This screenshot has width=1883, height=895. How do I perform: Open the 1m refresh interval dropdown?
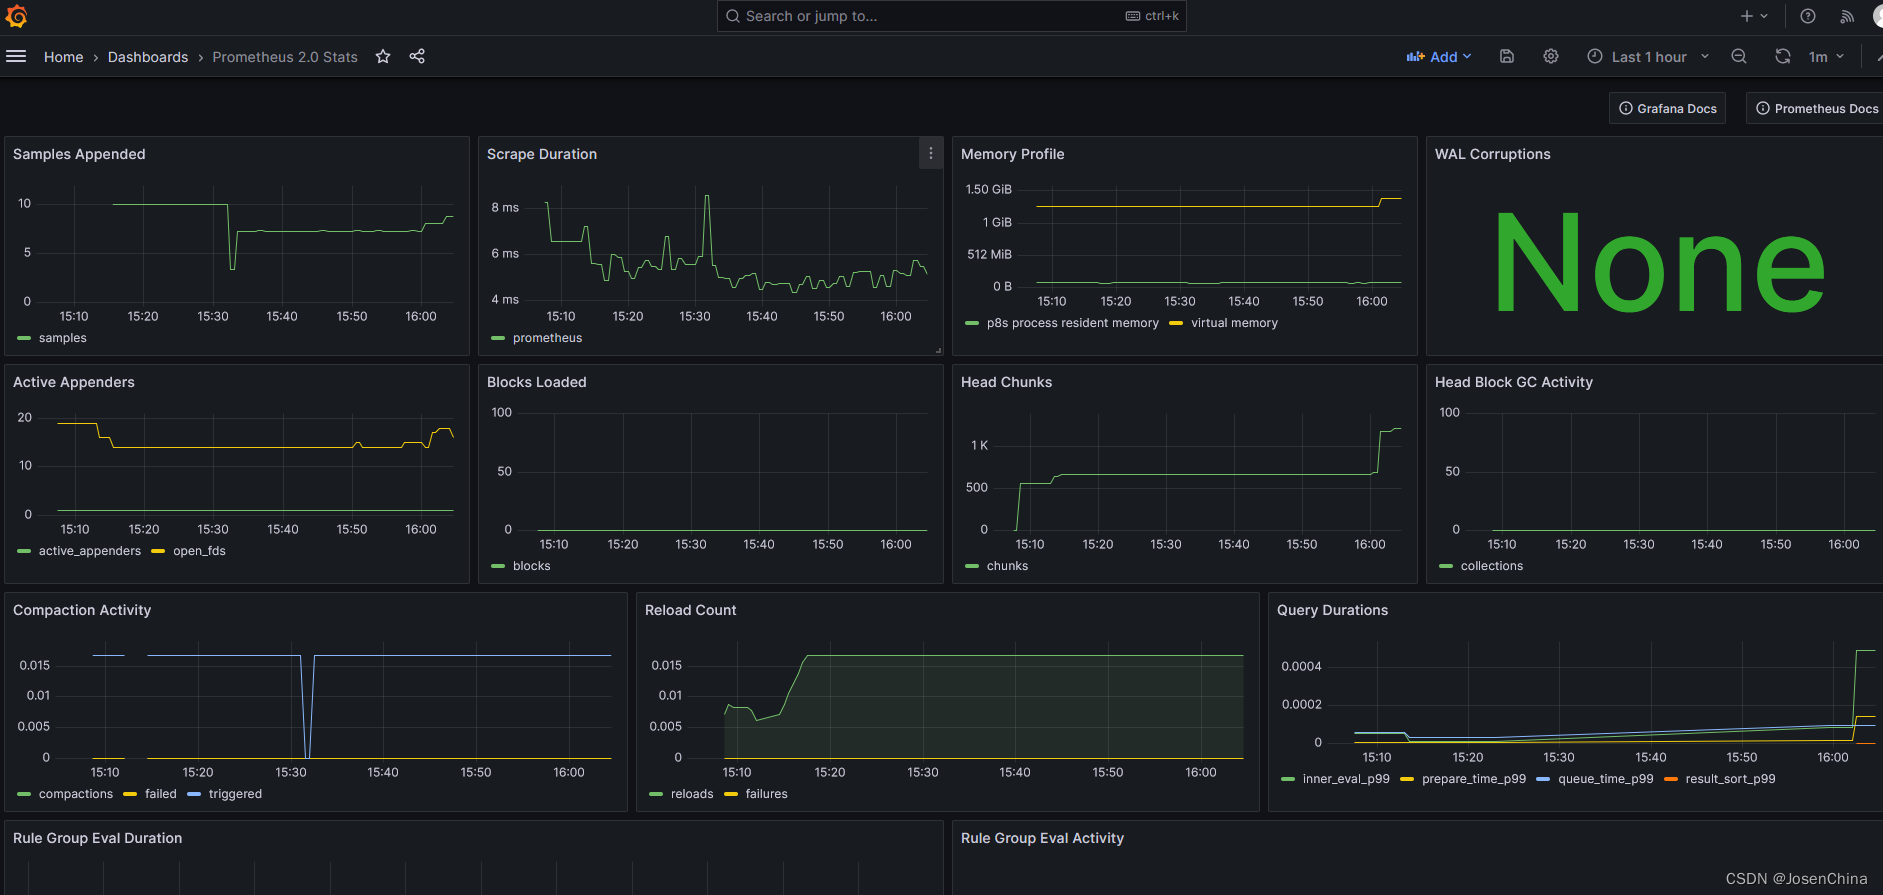(1826, 57)
